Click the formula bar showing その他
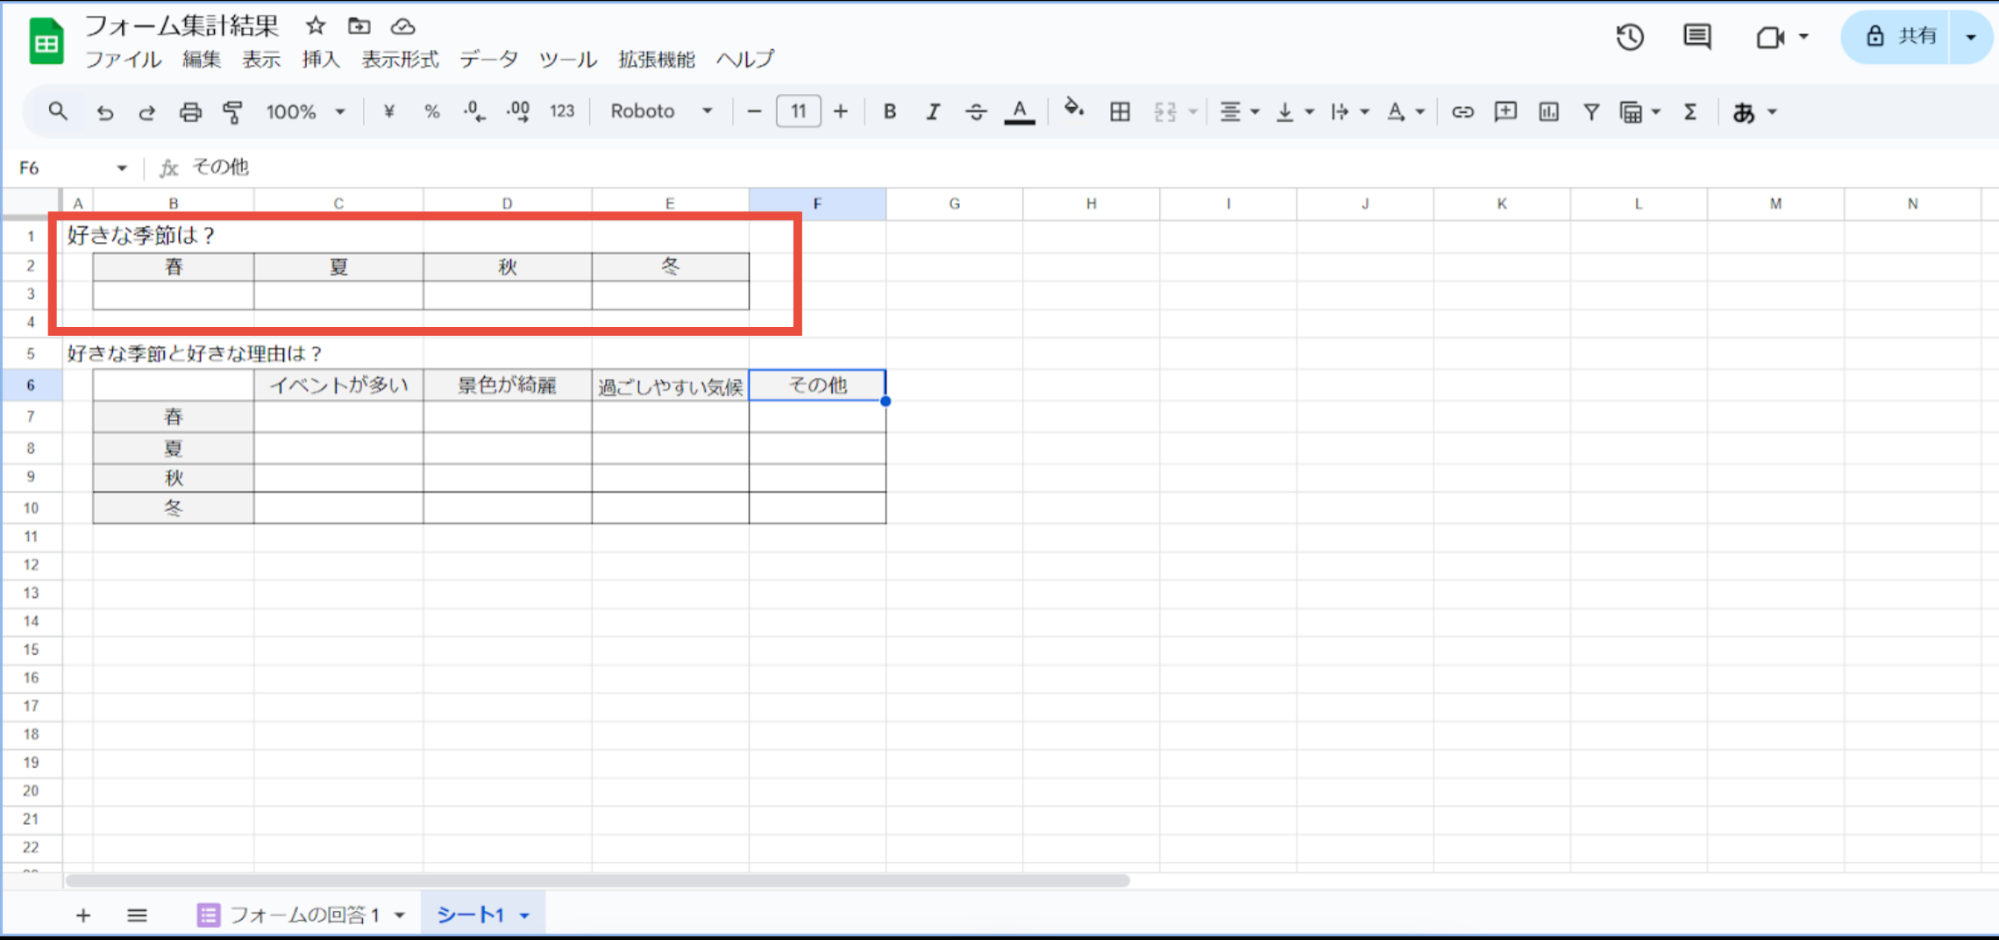 [1090, 167]
